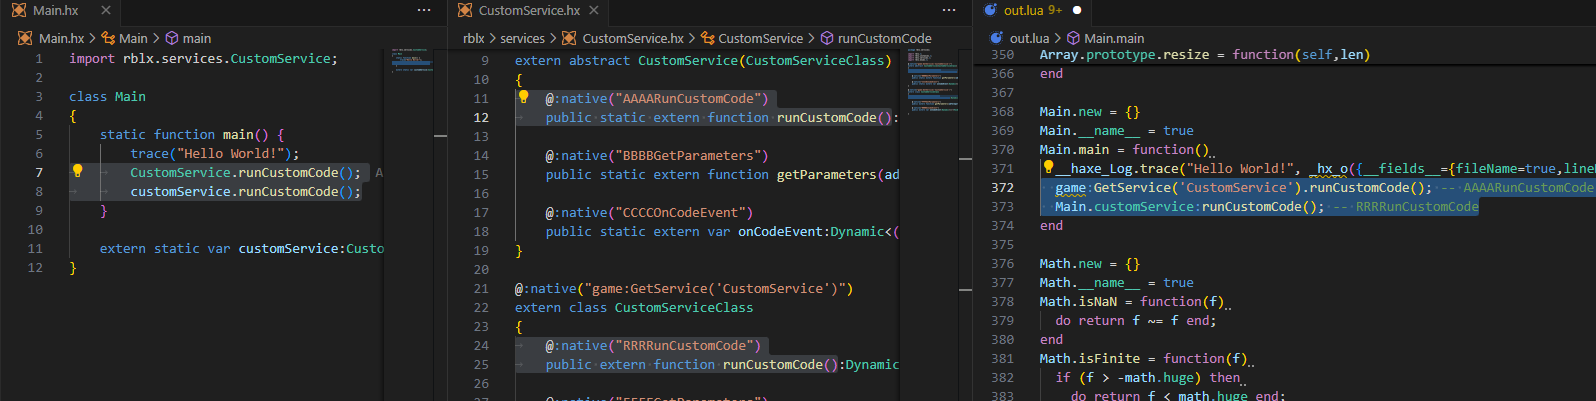Switch to the CustomService.hx editor tab
Viewport: 1596px width, 401px height.
pos(528,10)
